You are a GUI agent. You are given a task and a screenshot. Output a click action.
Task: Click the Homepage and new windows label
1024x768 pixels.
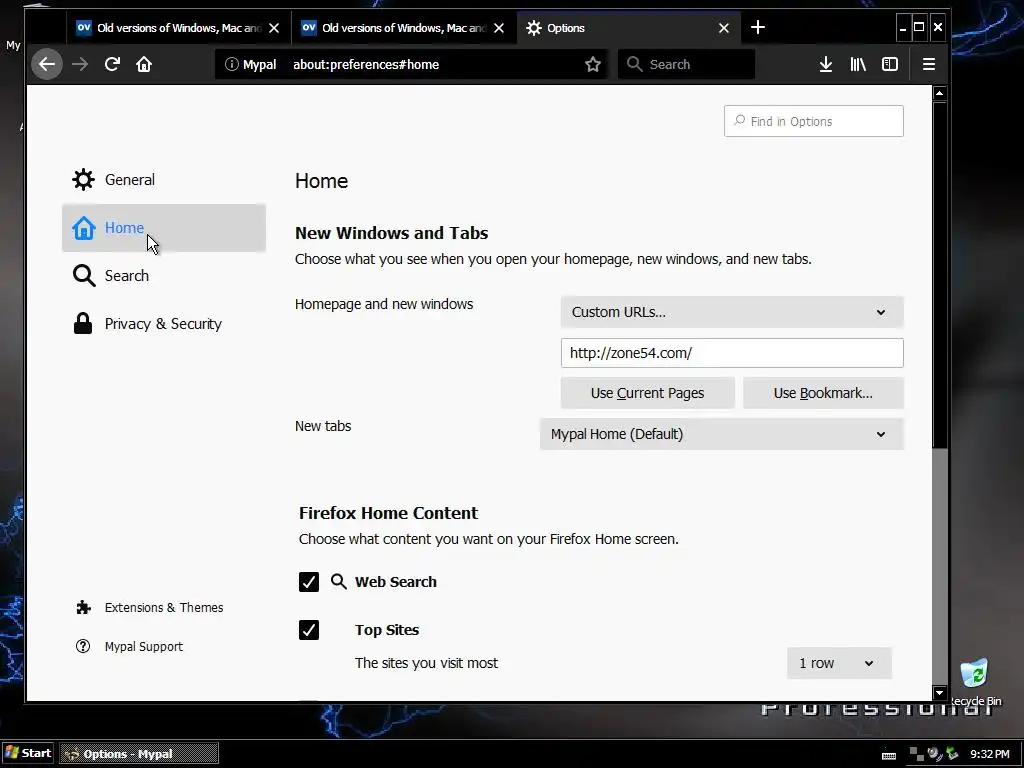pos(384,304)
